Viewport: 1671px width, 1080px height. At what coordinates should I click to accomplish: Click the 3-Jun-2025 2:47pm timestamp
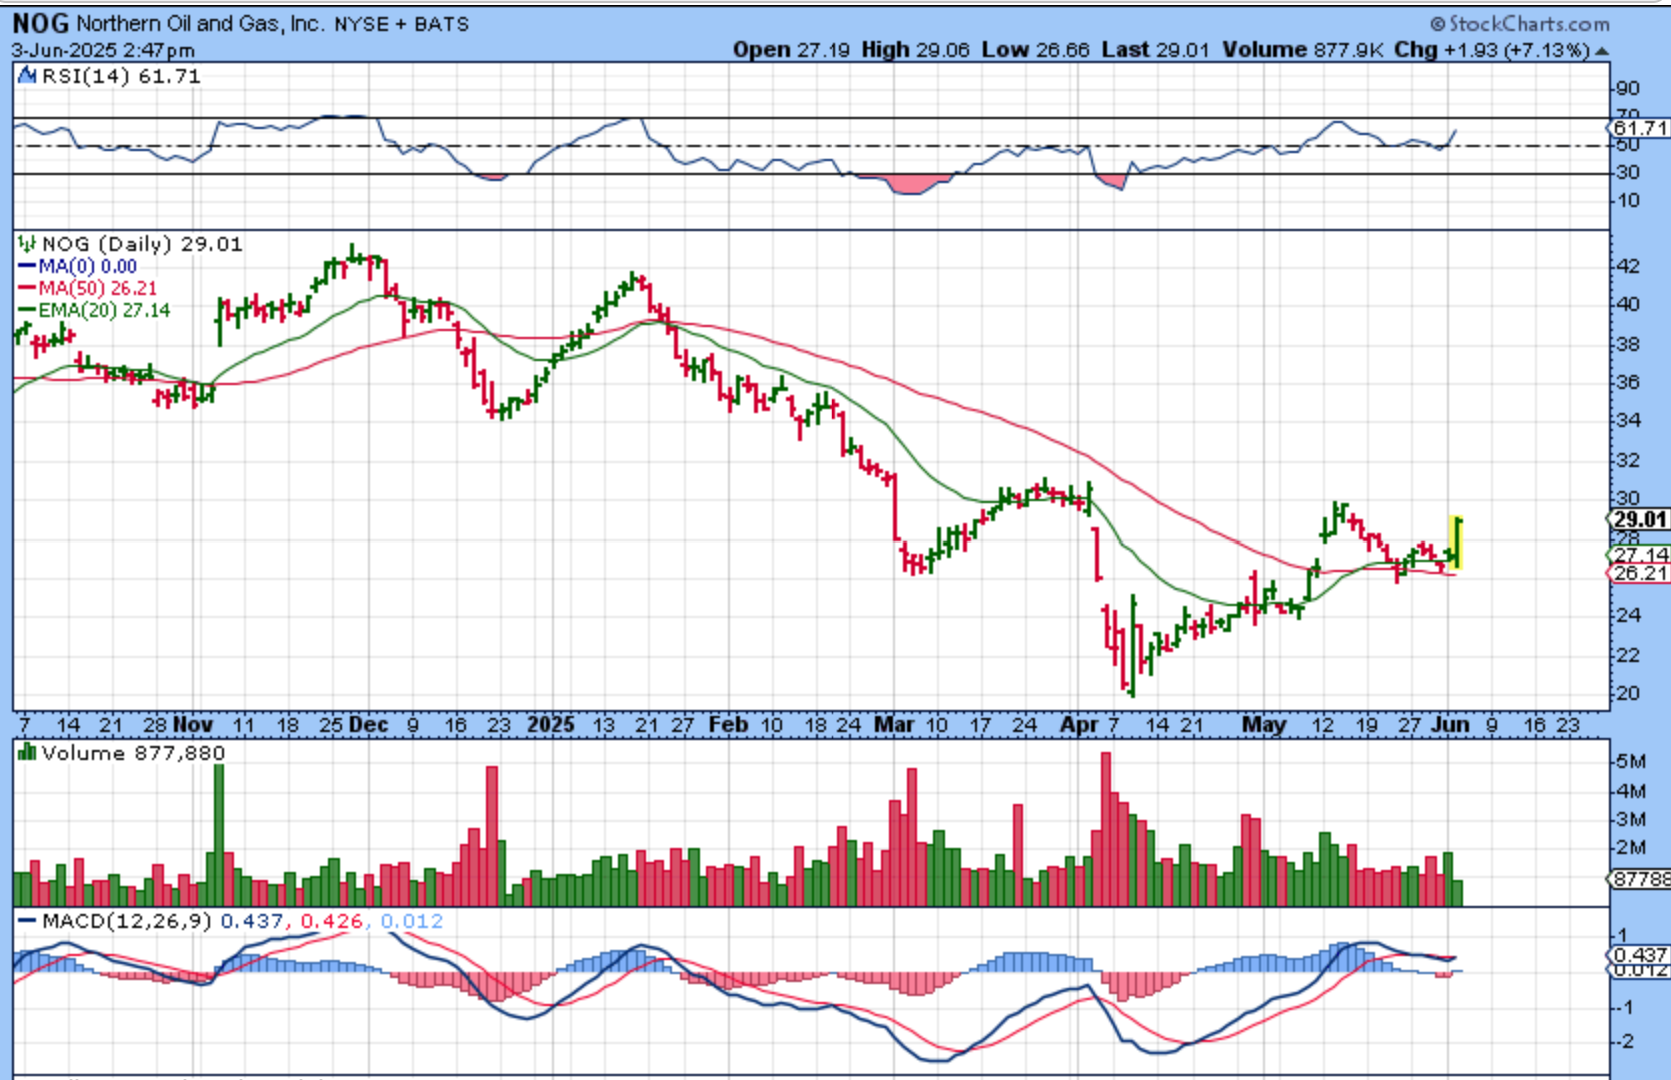click(x=103, y=50)
